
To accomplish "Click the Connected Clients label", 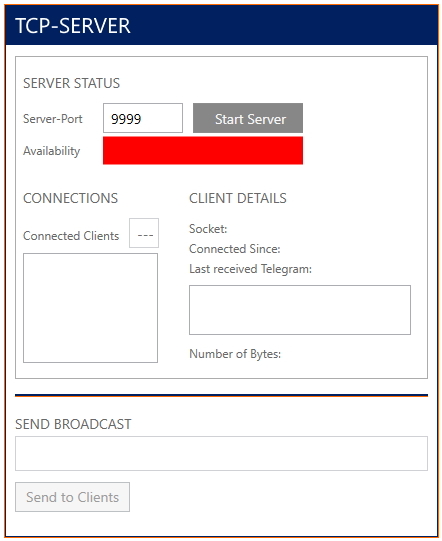I will 71,236.
